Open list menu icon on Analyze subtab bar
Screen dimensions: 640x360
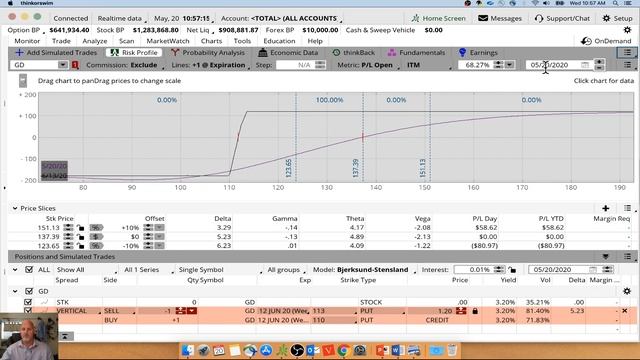(x=627, y=52)
